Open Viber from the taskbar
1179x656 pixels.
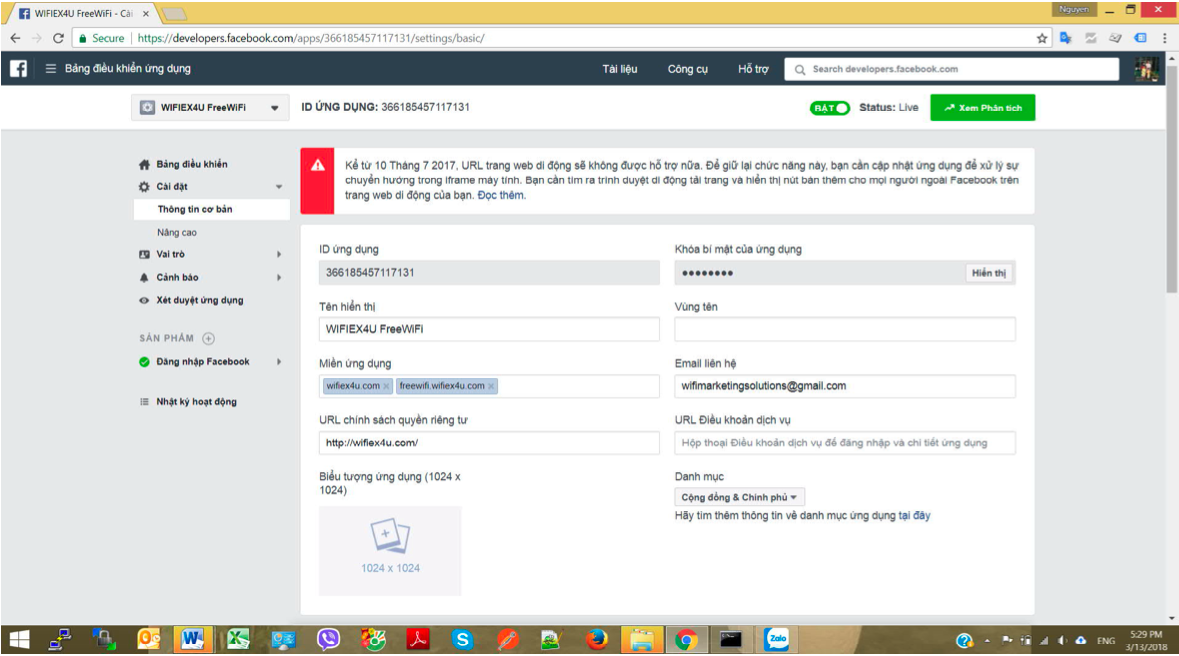328,639
